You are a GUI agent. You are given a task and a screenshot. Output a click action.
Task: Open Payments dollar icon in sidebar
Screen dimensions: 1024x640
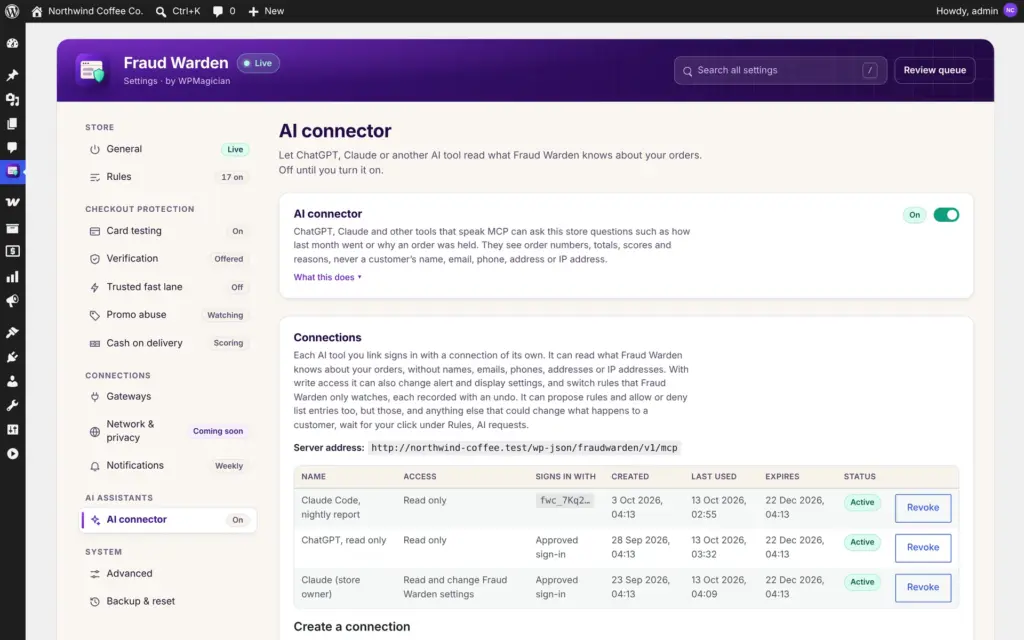click(x=12, y=251)
